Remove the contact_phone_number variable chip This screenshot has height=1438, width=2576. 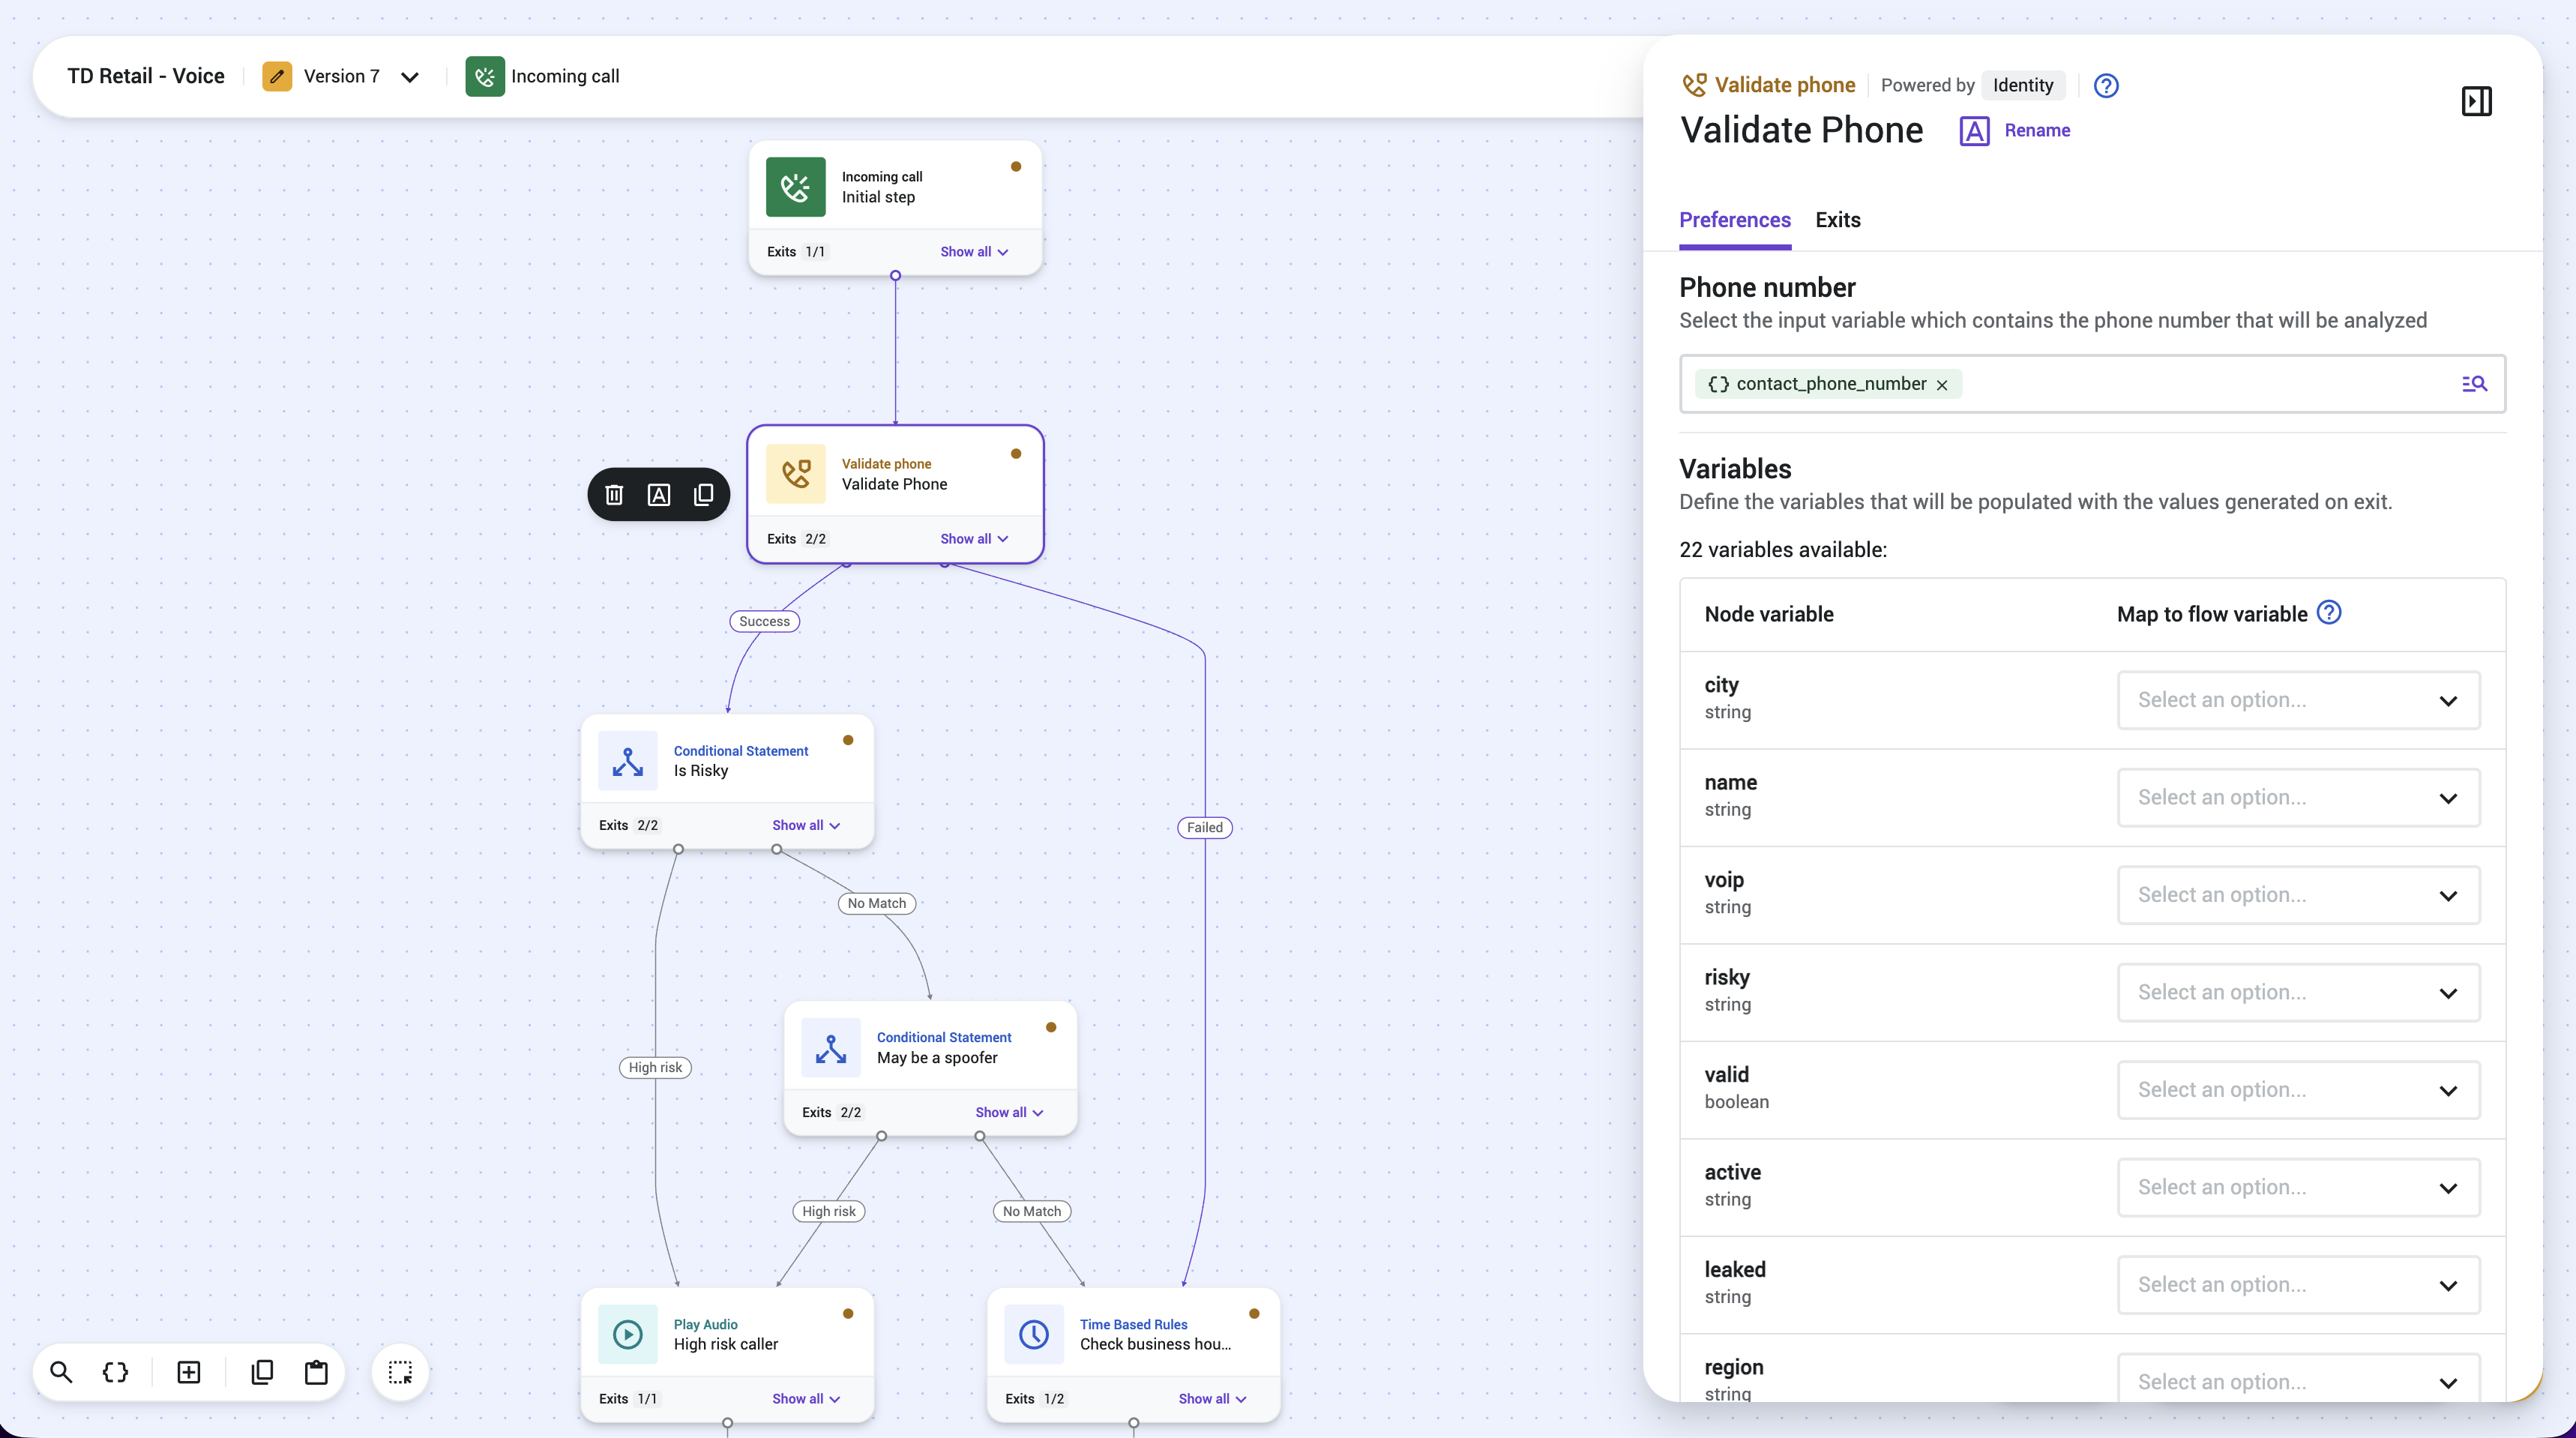pyautogui.click(x=1942, y=385)
